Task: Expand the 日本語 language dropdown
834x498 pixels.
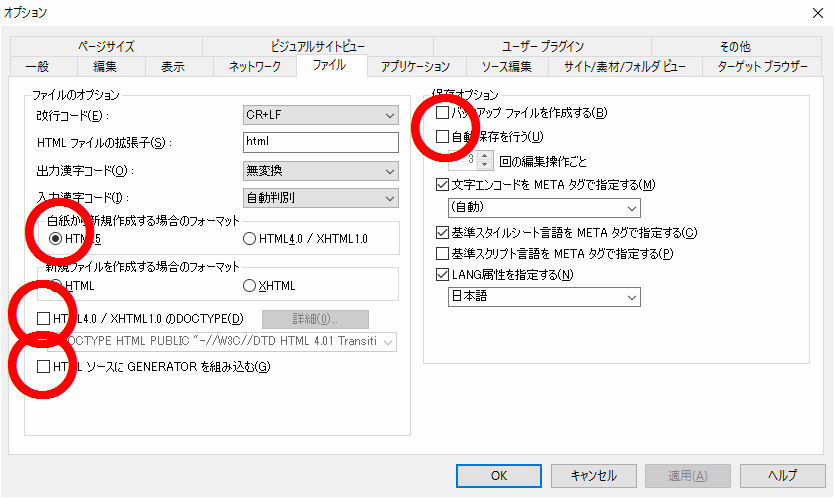Action: [543, 297]
